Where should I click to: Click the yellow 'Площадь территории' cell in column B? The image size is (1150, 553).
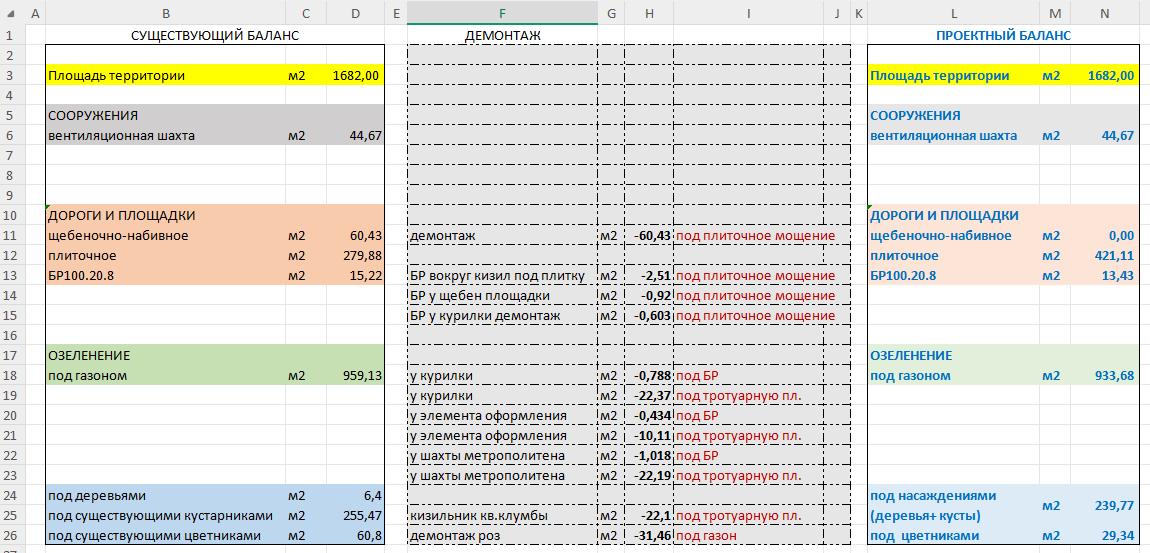pyautogui.click(x=165, y=76)
